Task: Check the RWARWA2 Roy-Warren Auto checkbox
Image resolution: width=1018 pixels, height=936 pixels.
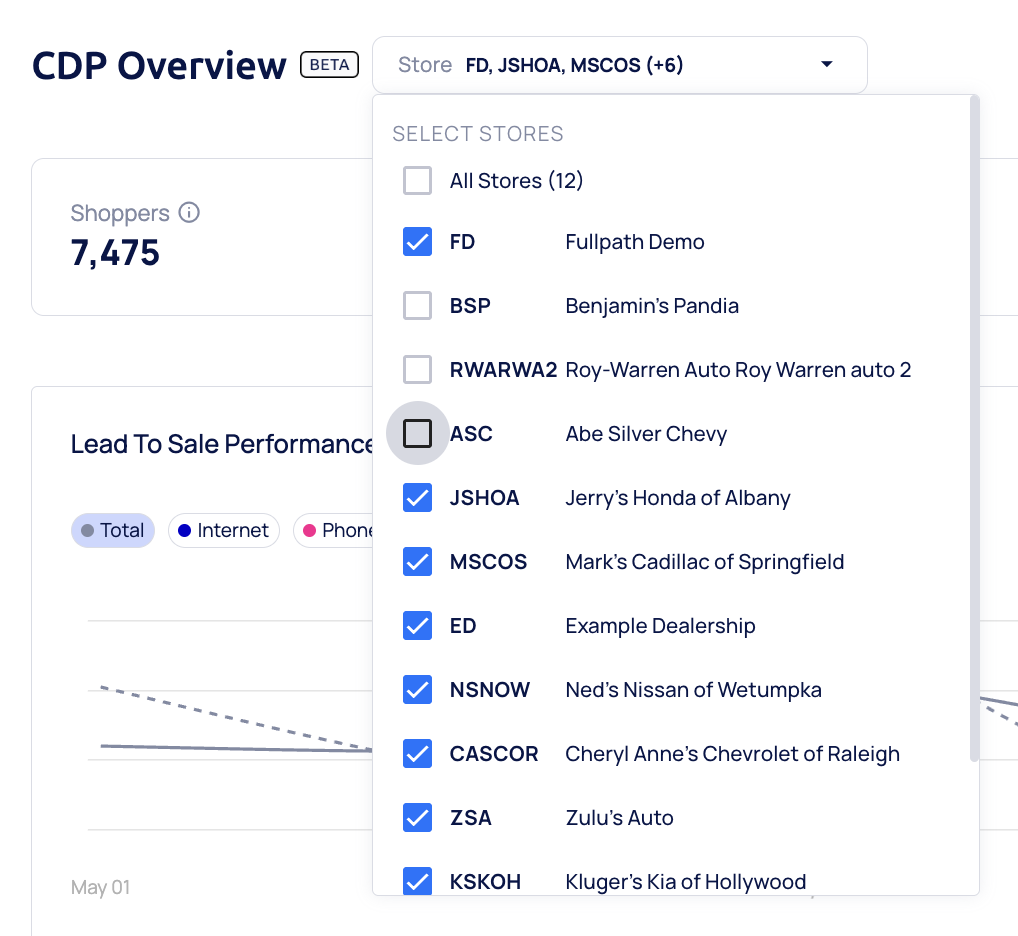Action: click(417, 370)
